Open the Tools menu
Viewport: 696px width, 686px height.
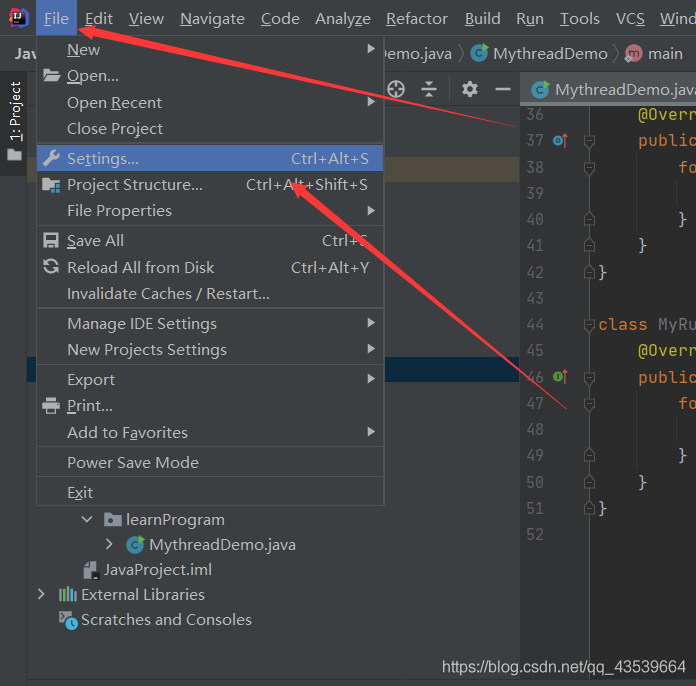580,19
